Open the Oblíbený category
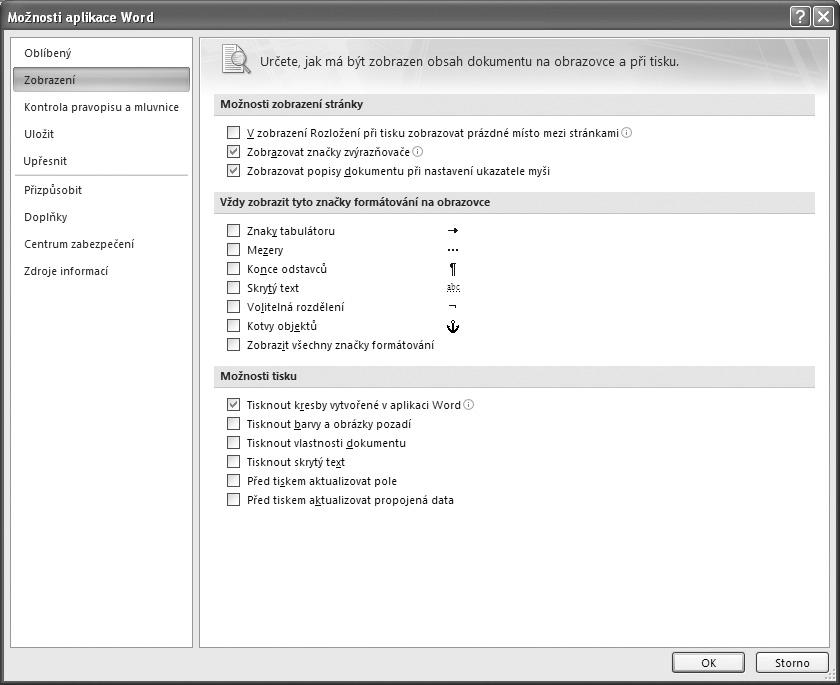The image size is (840, 685). tap(48, 53)
